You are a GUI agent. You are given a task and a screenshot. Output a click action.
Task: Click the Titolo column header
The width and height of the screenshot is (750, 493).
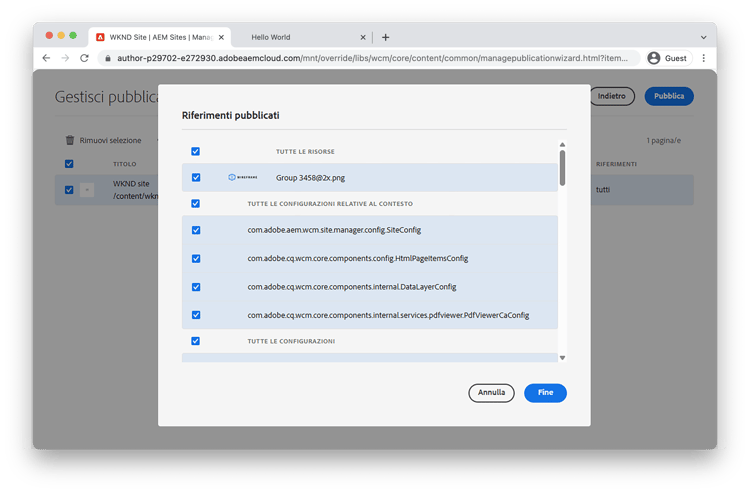[124, 164]
